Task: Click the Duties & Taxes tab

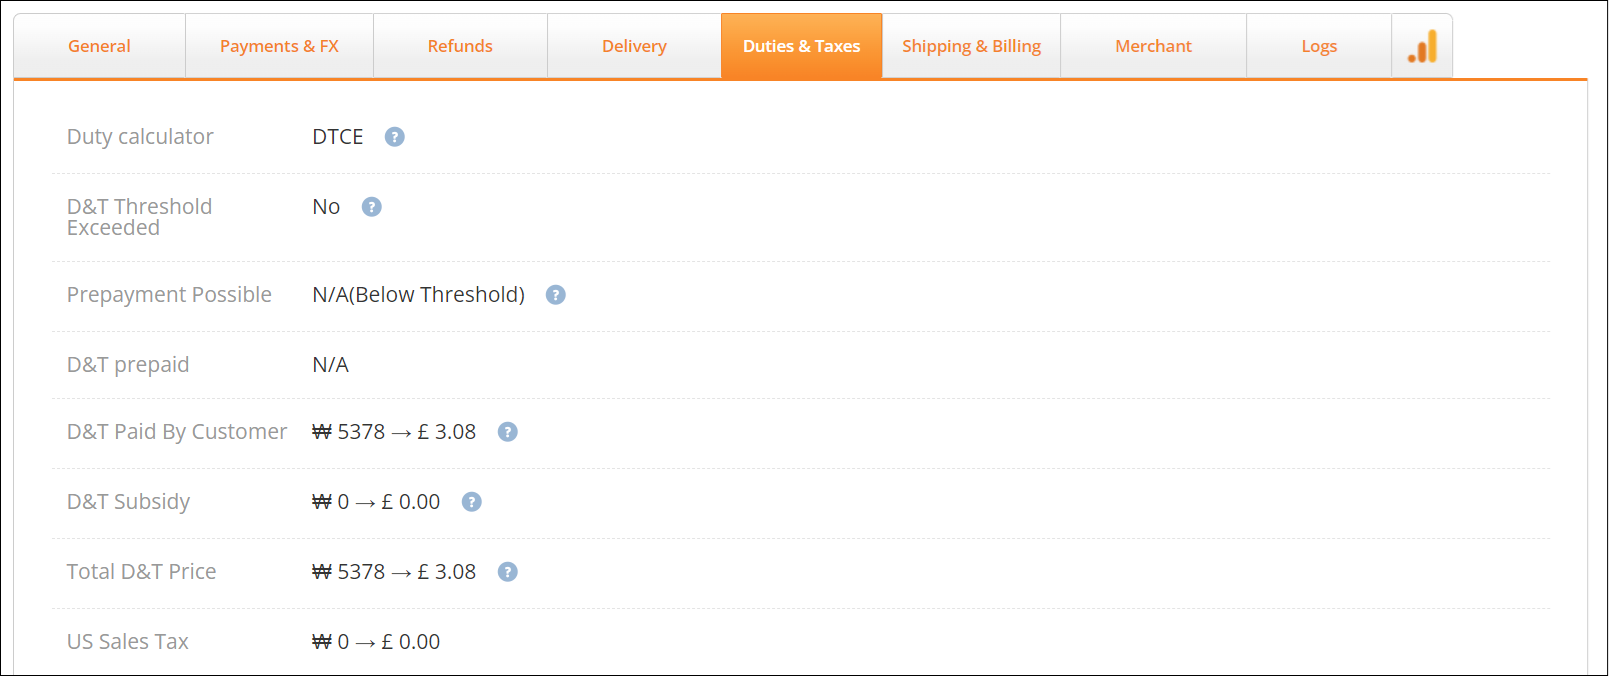Action: click(x=801, y=46)
